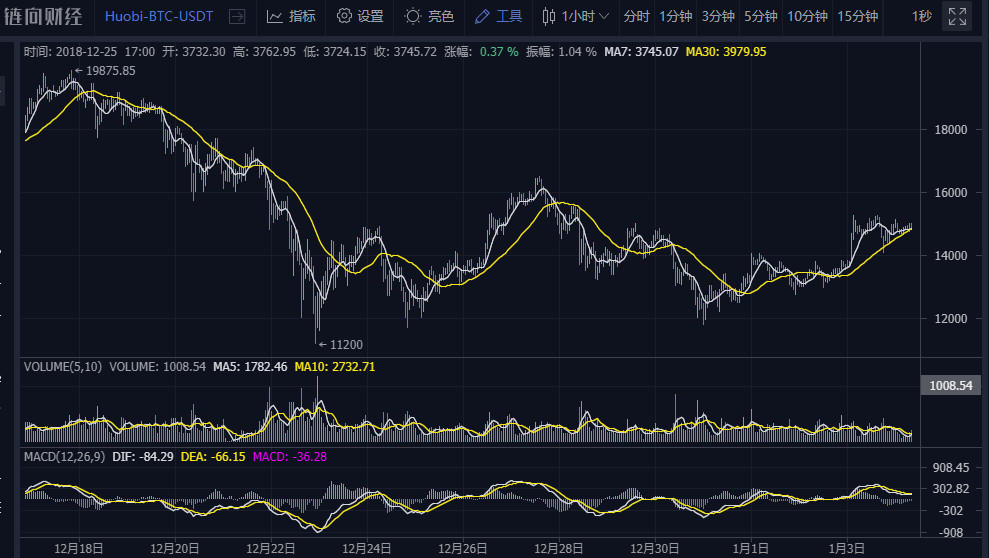Click the 12月18日 date axis label

tap(79, 549)
